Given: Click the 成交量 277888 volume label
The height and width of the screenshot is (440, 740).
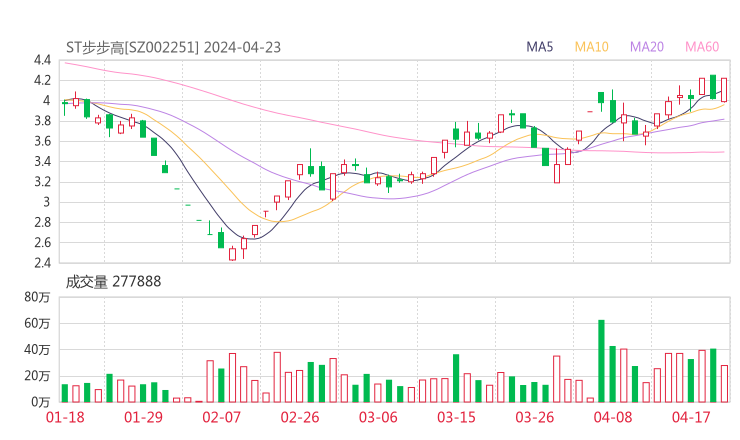Looking at the screenshot, I should [113, 282].
